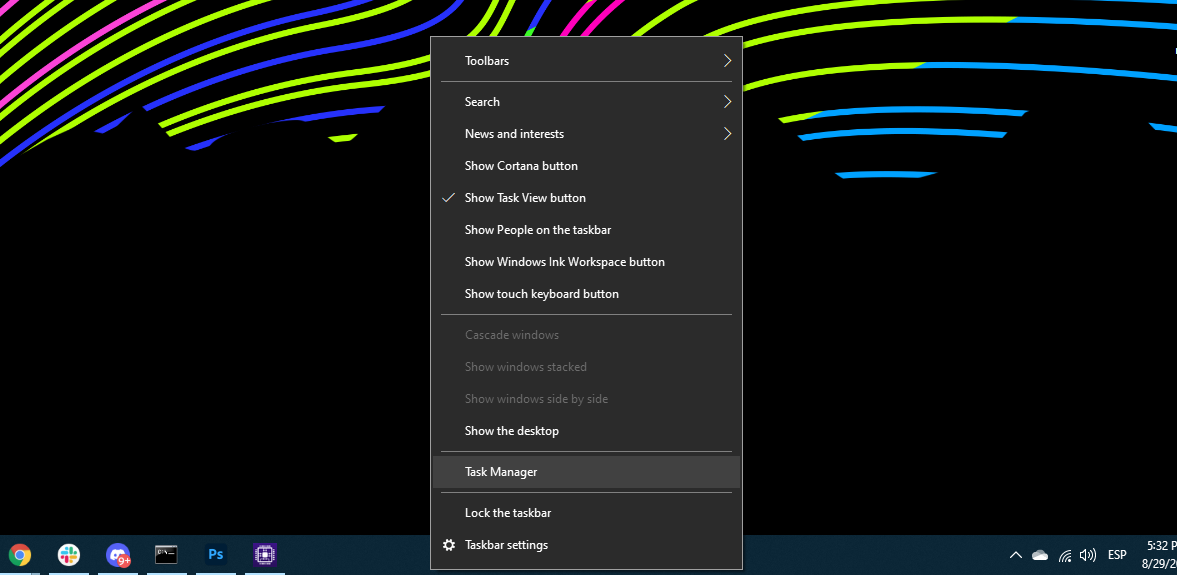Enable Show Windows Ink Workspace button
The image size is (1177, 575).
click(586, 262)
